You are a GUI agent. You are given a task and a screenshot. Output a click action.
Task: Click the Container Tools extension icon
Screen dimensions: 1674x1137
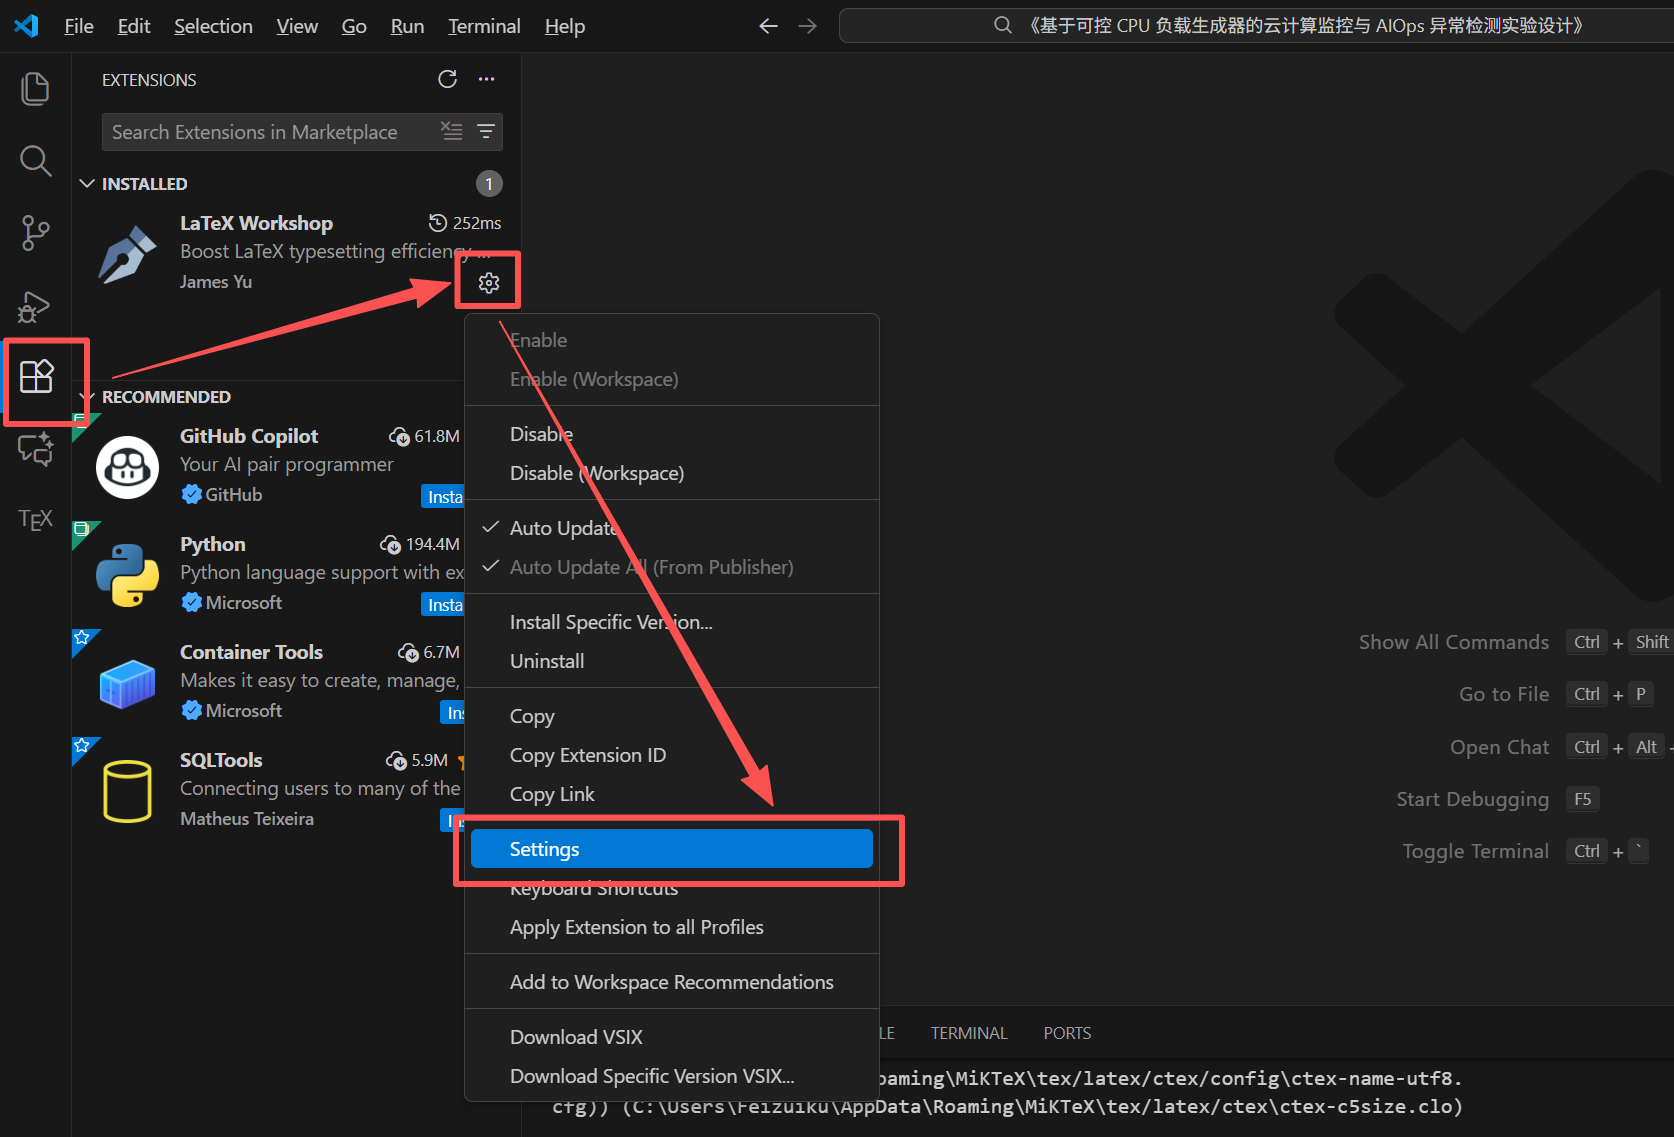click(x=127, y=683)
